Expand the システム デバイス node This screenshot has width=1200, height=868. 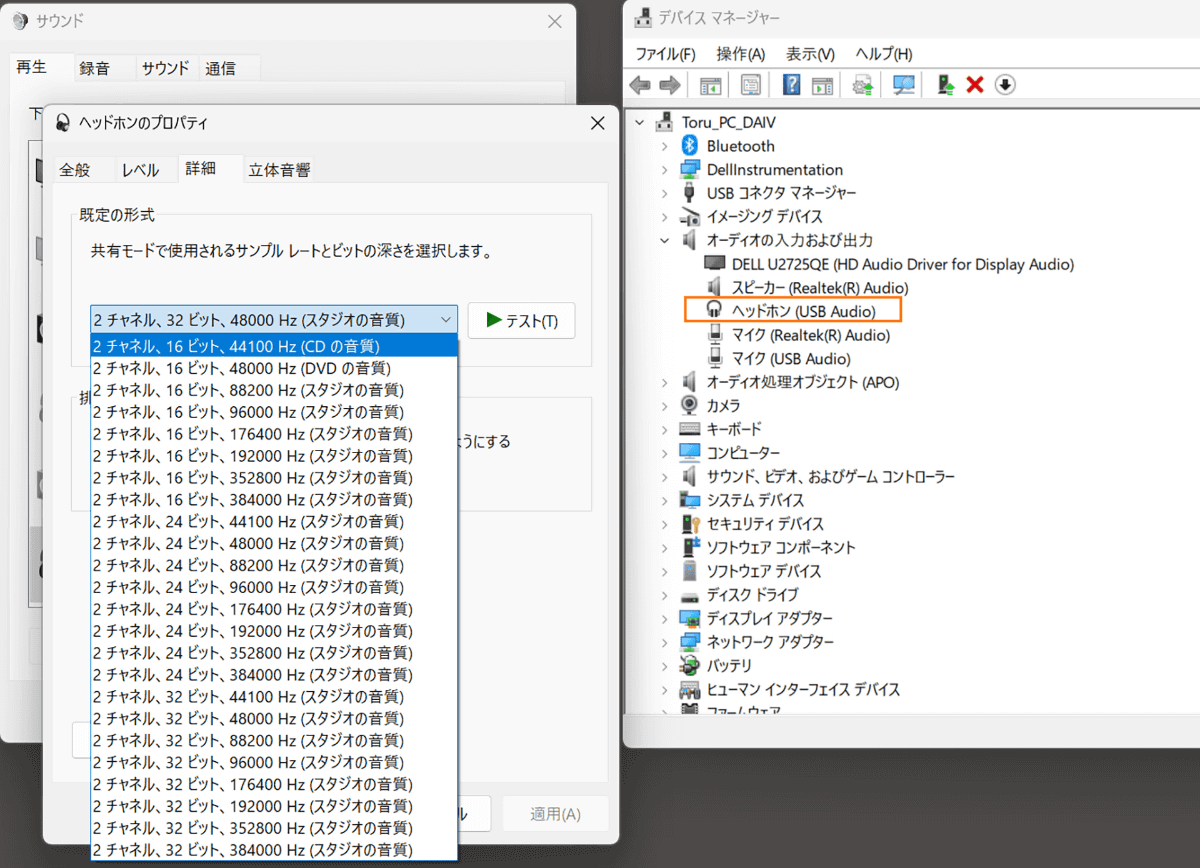pyautogui.click(x=664, y=500)
